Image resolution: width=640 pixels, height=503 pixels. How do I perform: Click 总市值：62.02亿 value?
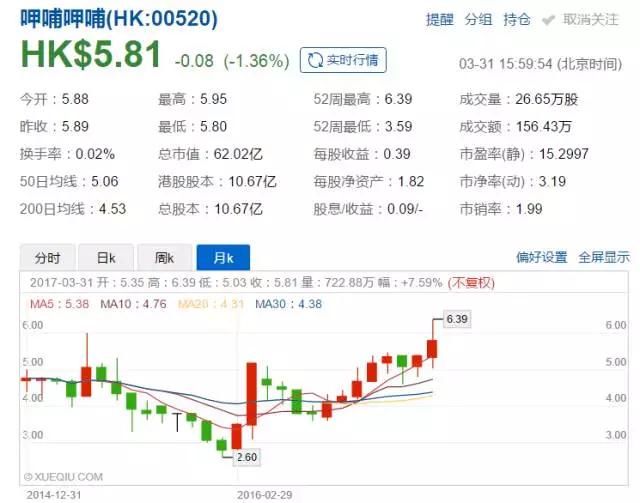pyautogui.click(x=210, y=154)
